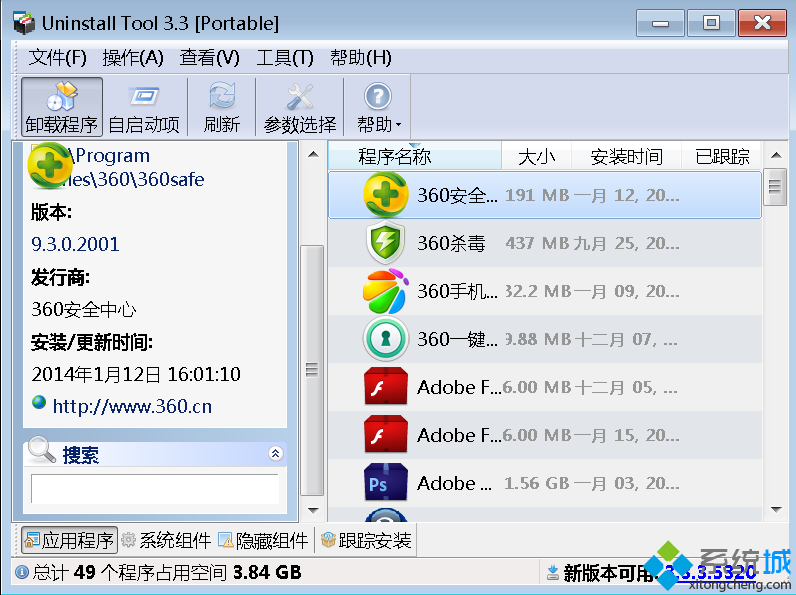Click the left panel scrollbar down arrow
This screenshot has height=595, width=796.
(x=313, y=510)
